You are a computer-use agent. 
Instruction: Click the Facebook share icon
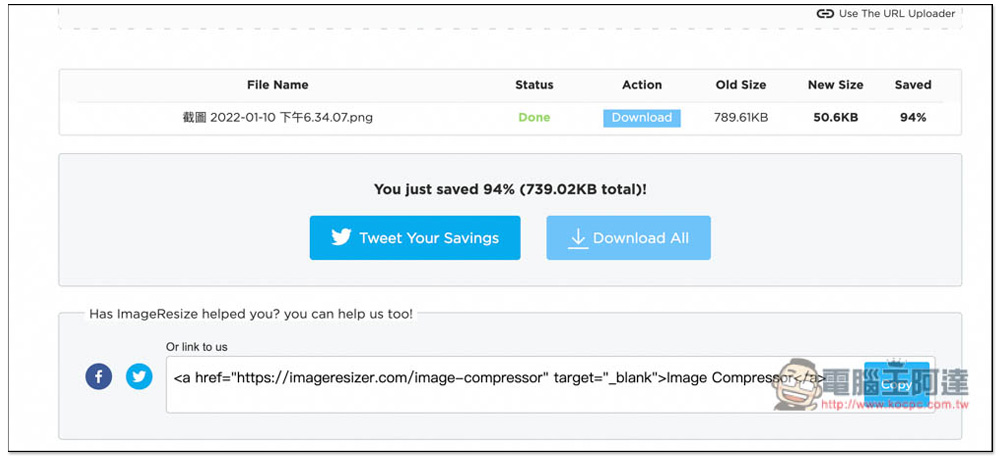click(99, 377)
